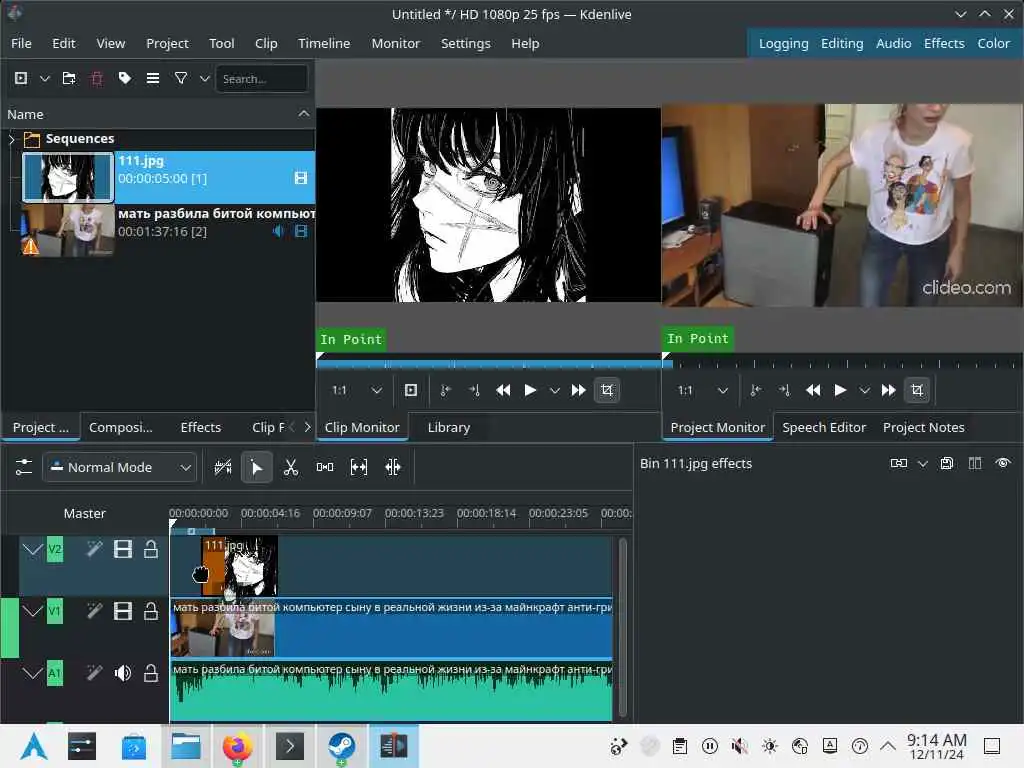Viewport: 1024px width, 768px height.
Task: Open the Project menu
Action: [167, 43]
